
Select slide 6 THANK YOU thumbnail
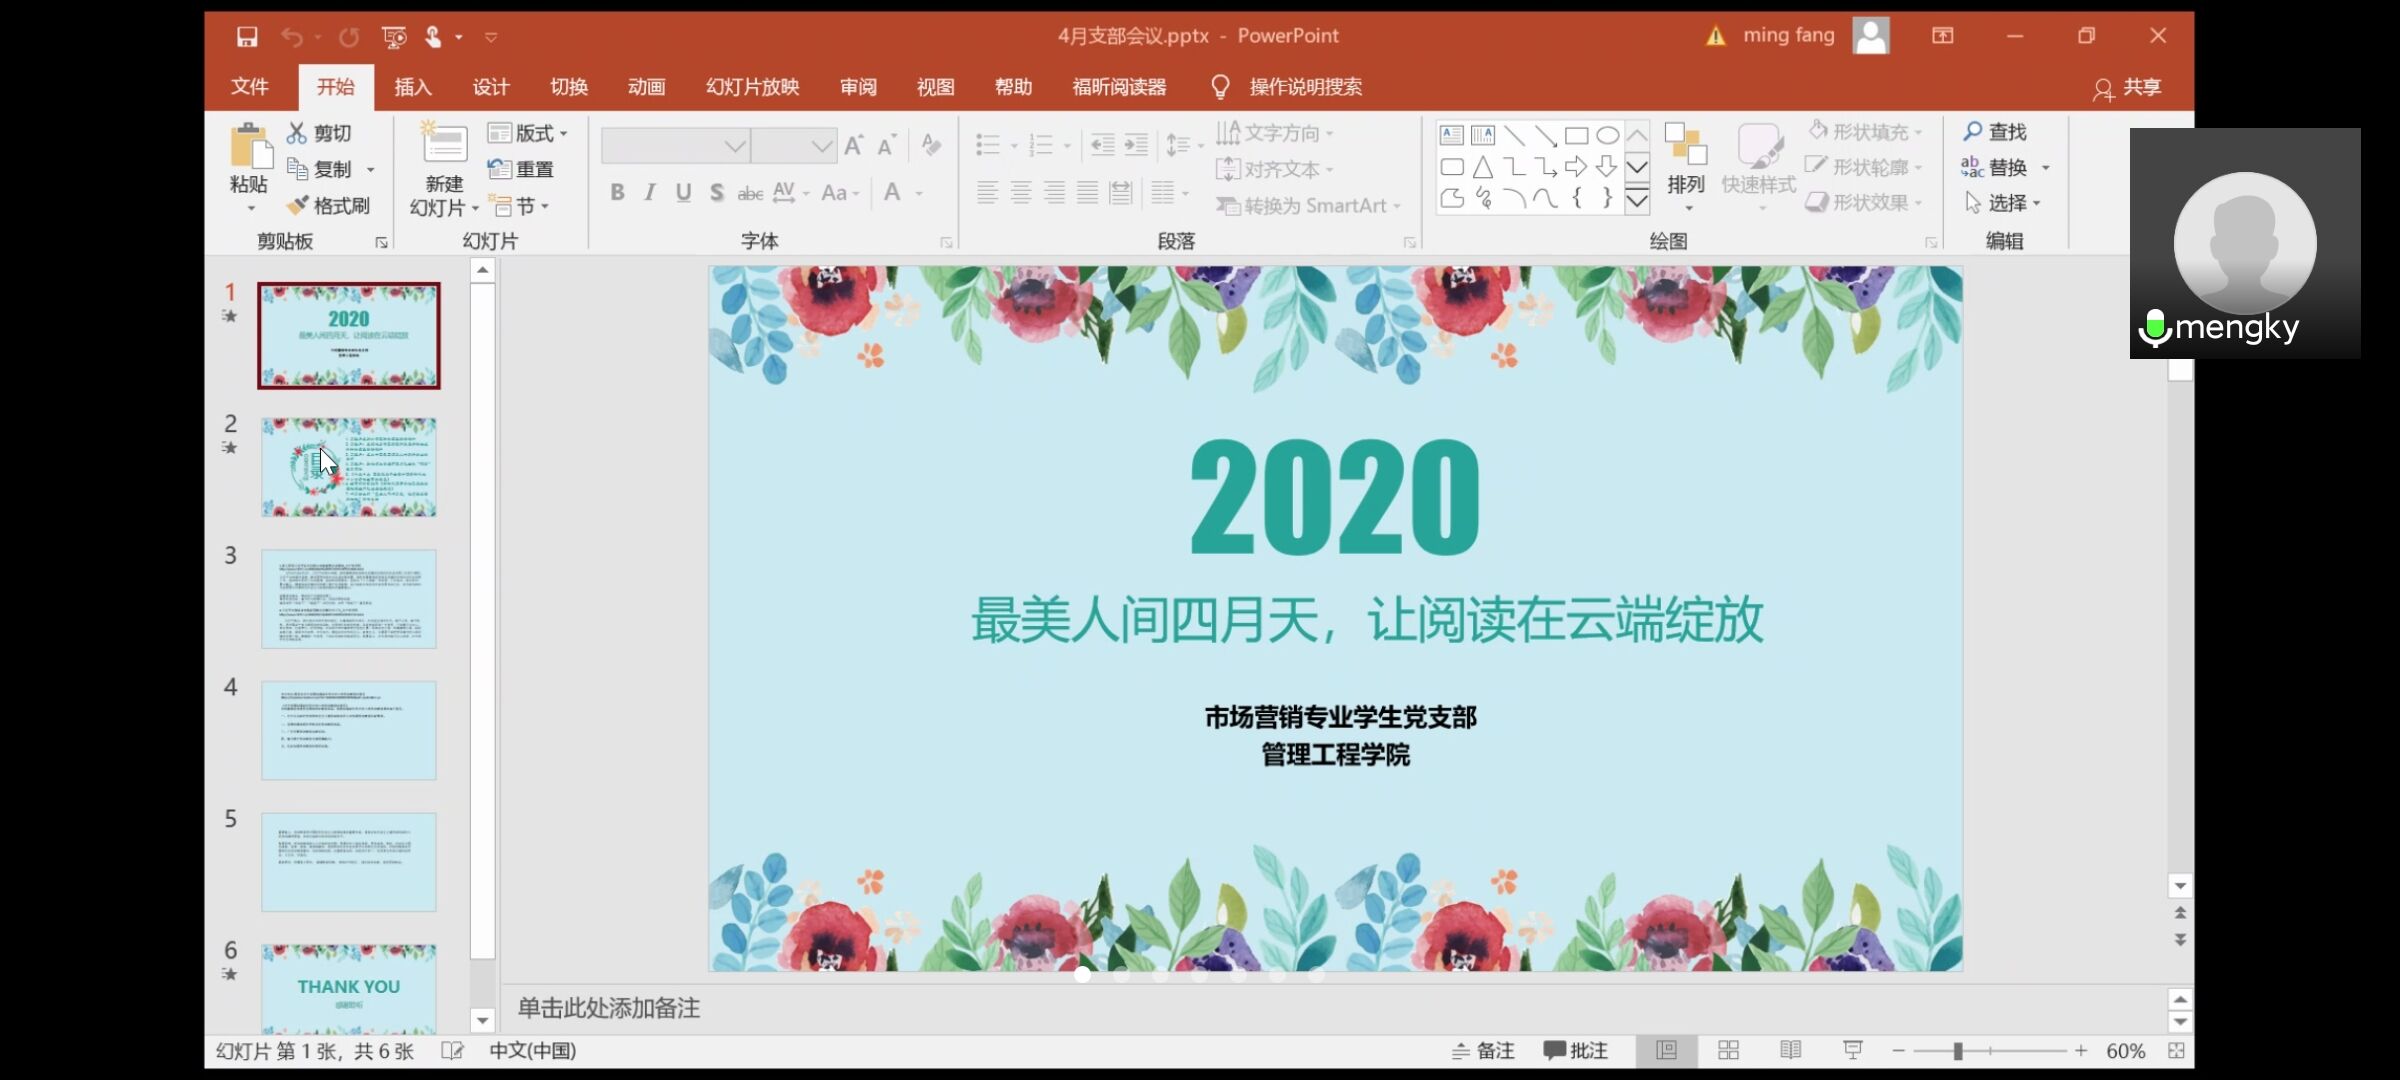click(349, 988)
